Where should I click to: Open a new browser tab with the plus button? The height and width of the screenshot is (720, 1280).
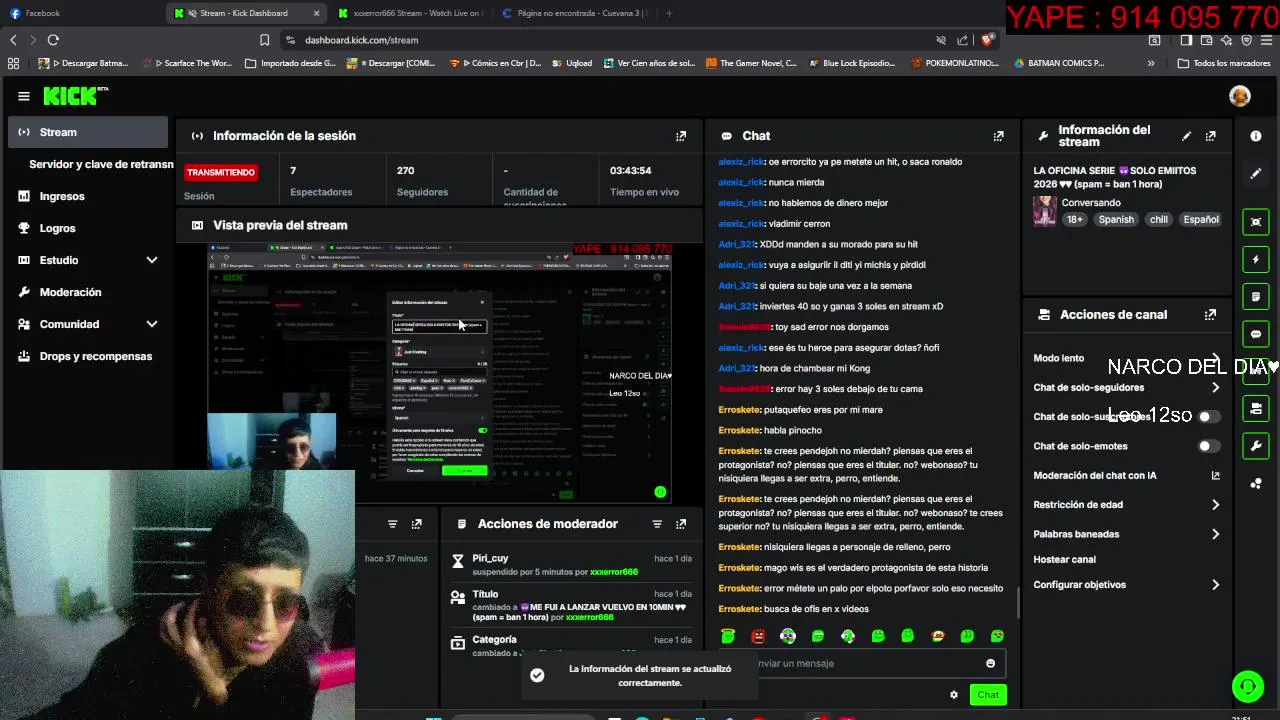coord(669,13)
